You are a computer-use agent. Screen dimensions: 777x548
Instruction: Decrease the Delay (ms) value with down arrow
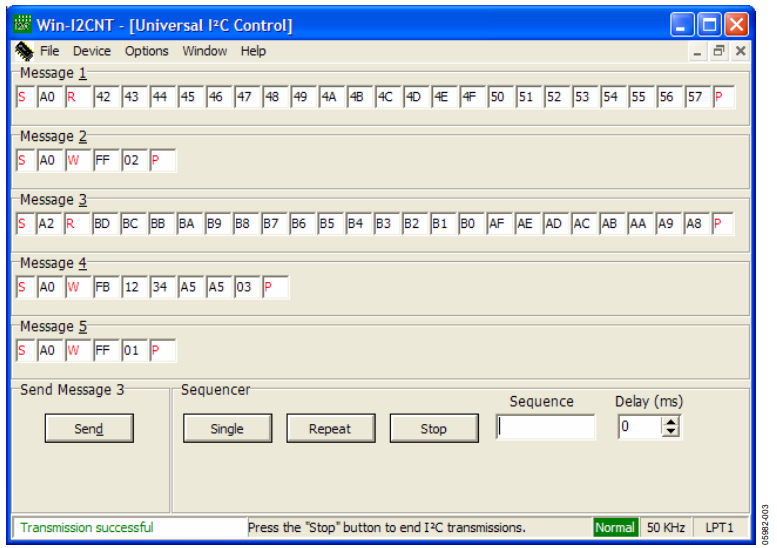pyautogui.click(x=671, y=433)
